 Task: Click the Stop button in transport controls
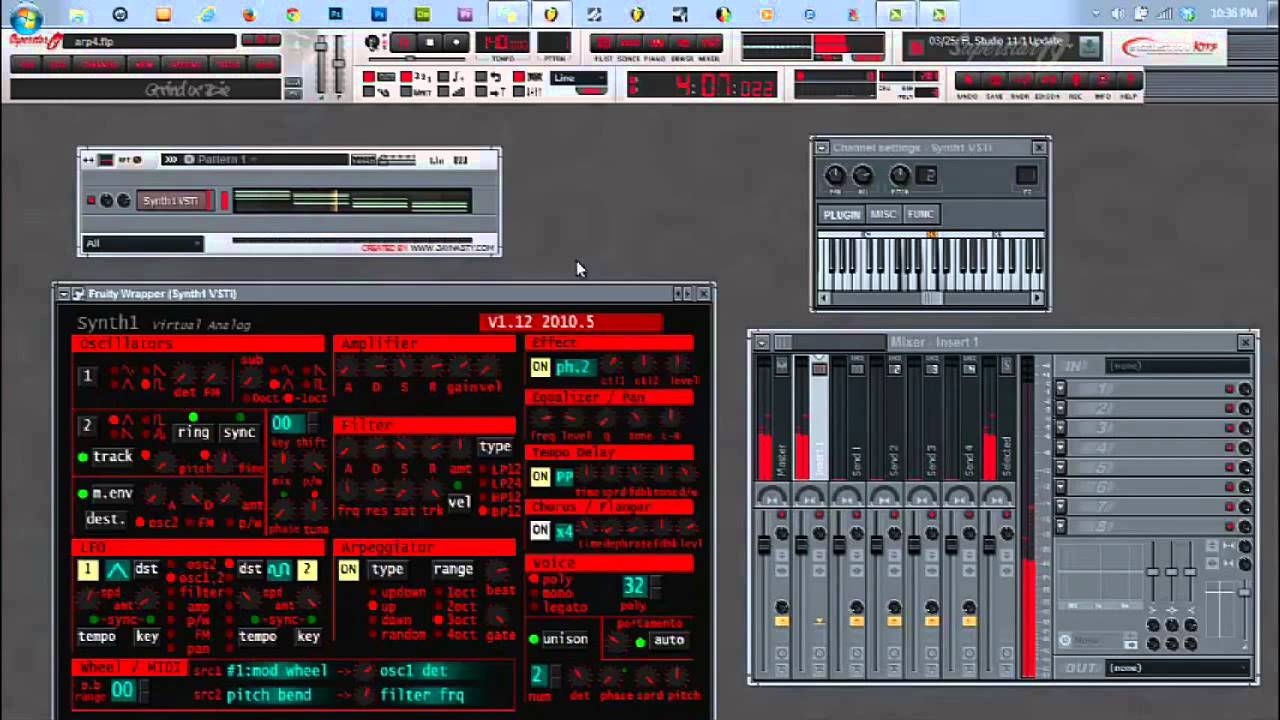430,42
